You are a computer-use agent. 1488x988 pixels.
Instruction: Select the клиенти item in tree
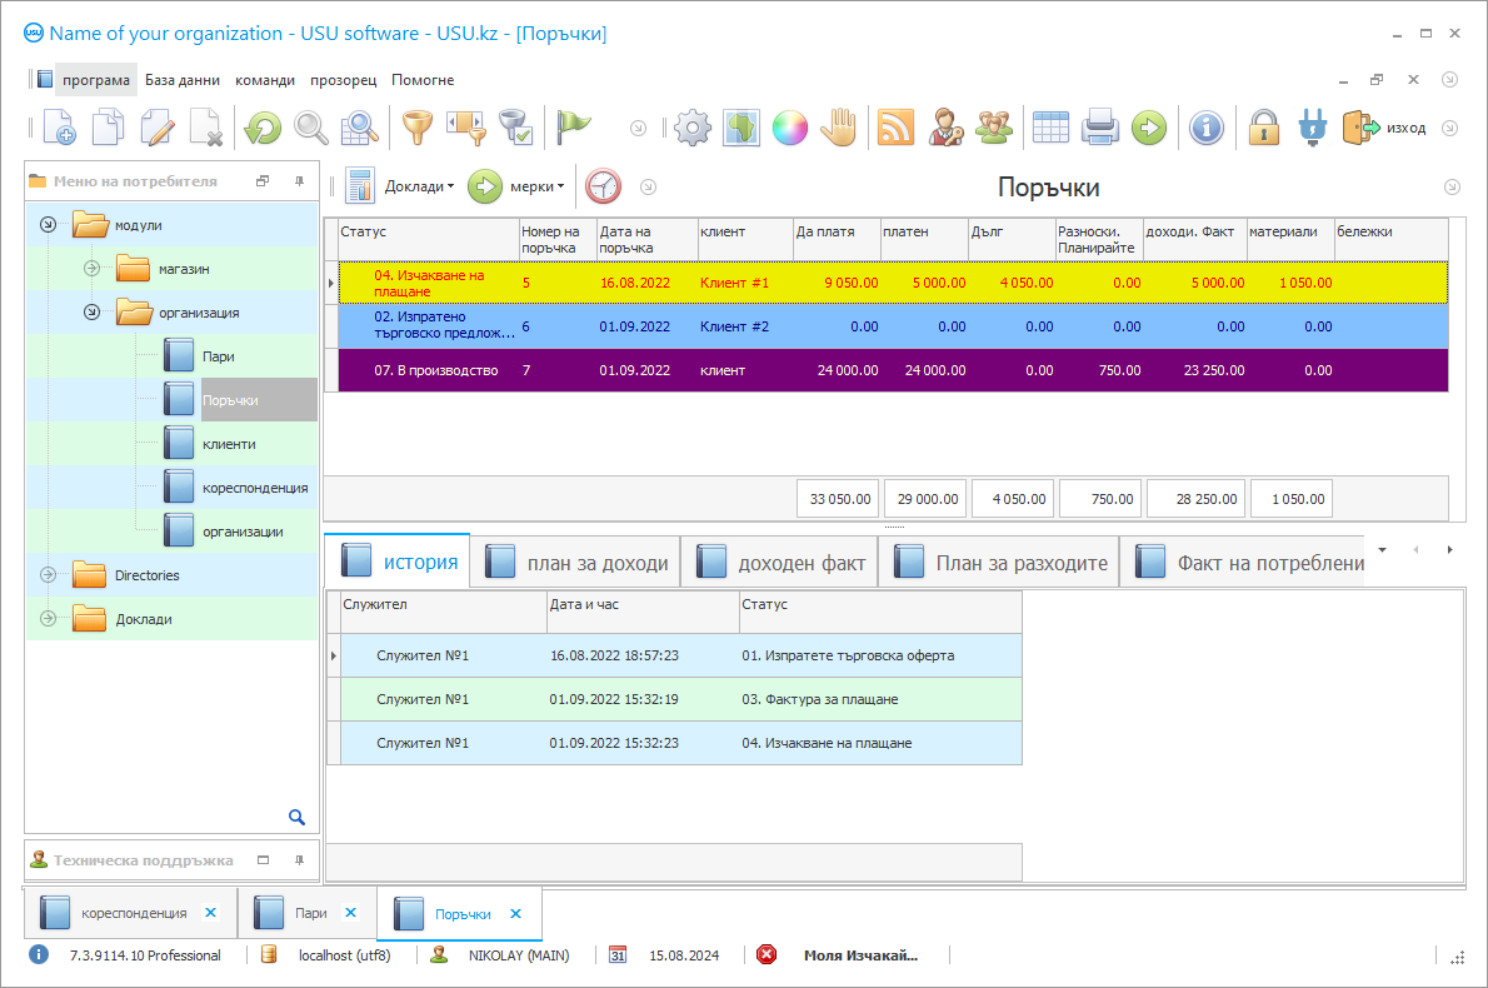click(x=229, y=444)
